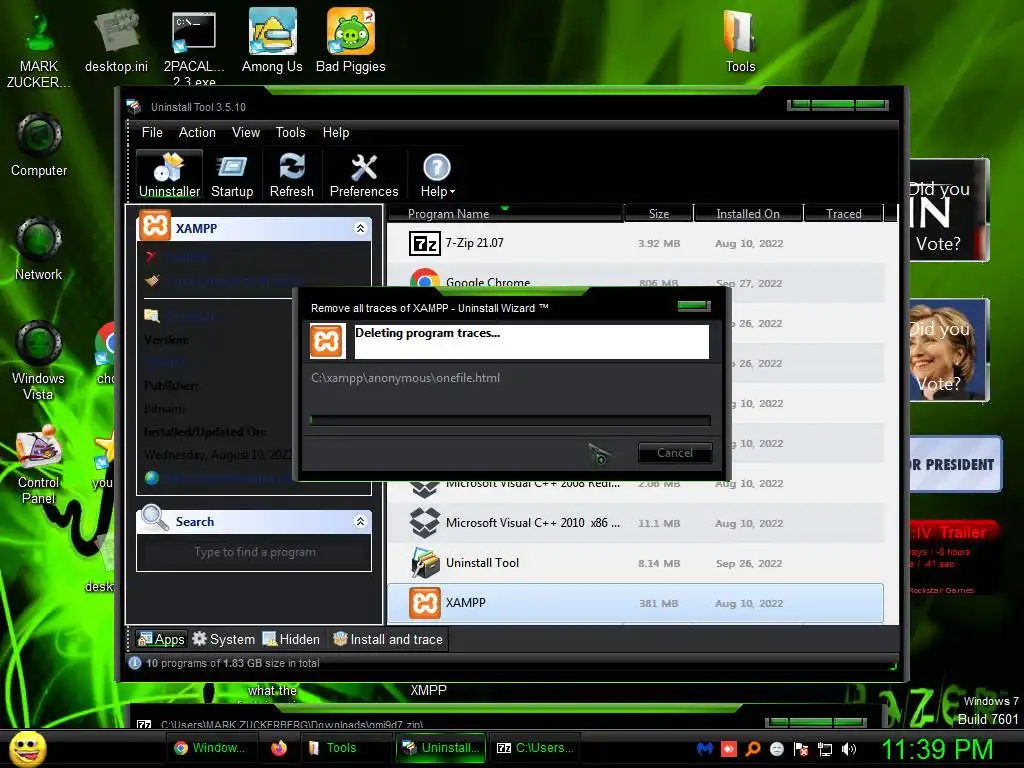1024x768 pixels.
Task: Click the 'C:\xampp\anonymous\onefile.html' path text
Action: tap(406, 378)
